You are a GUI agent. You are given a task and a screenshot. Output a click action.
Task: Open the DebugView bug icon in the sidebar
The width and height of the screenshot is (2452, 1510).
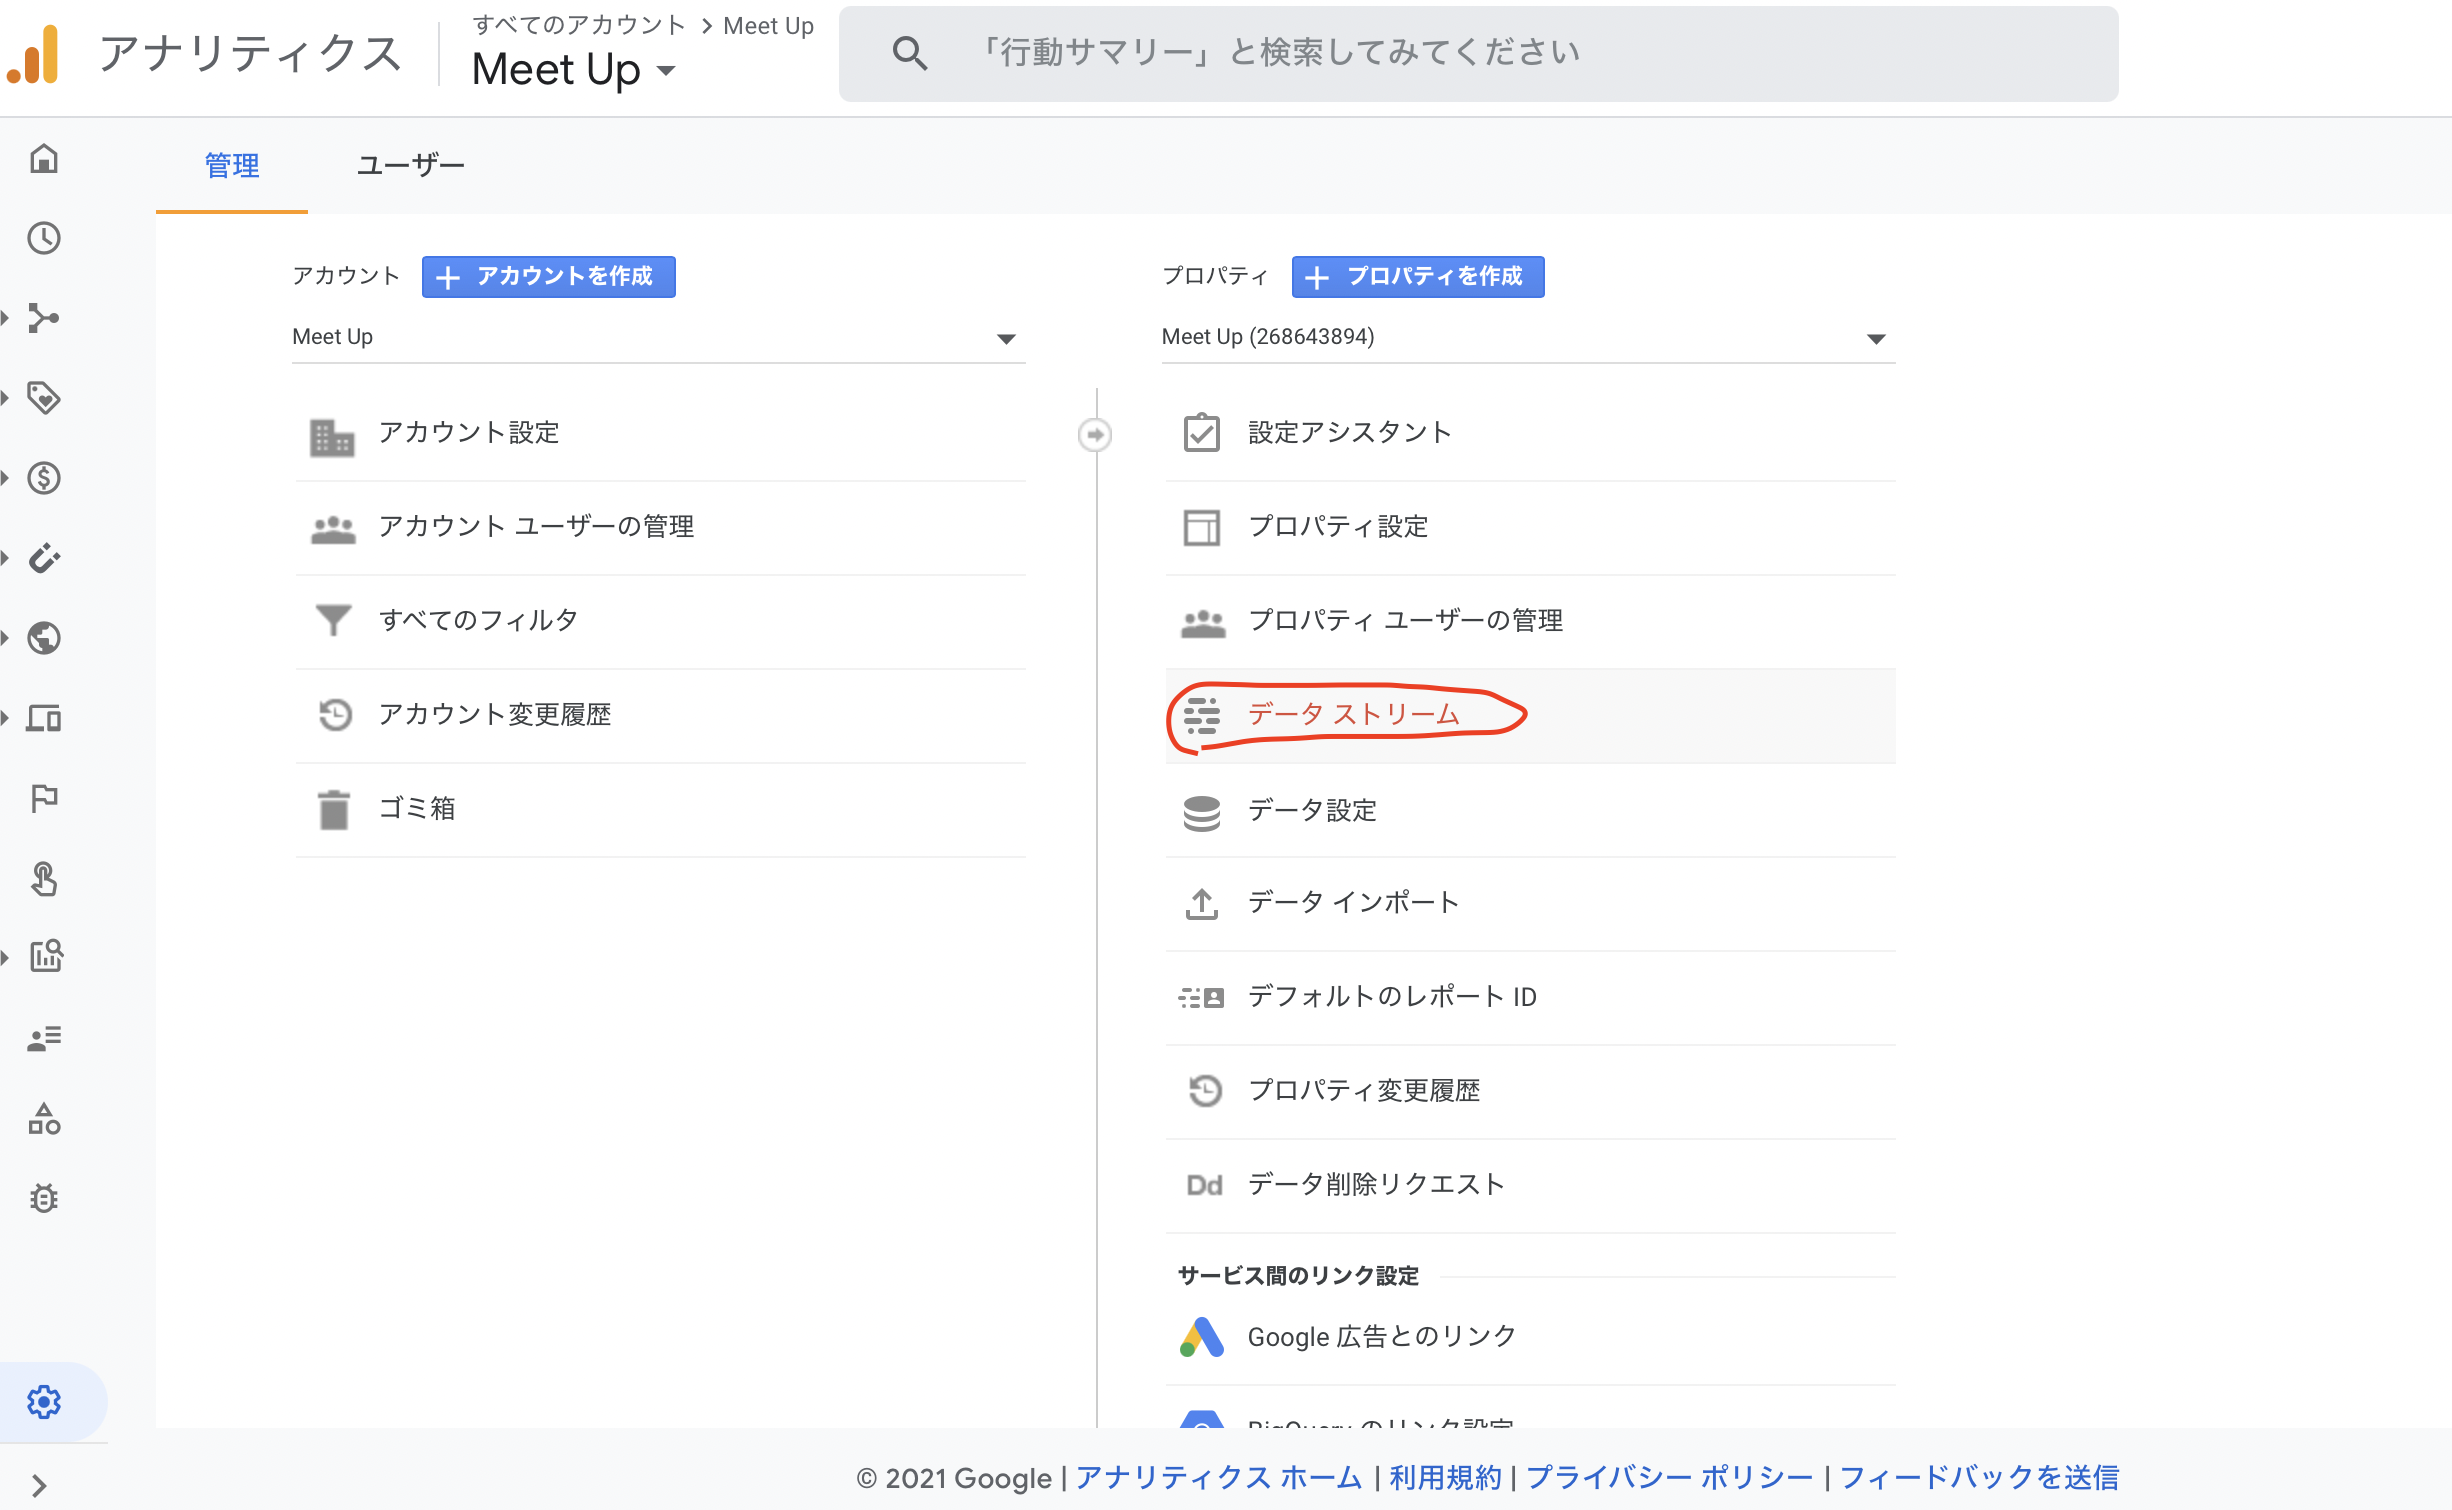click(x=44, y=1198)
